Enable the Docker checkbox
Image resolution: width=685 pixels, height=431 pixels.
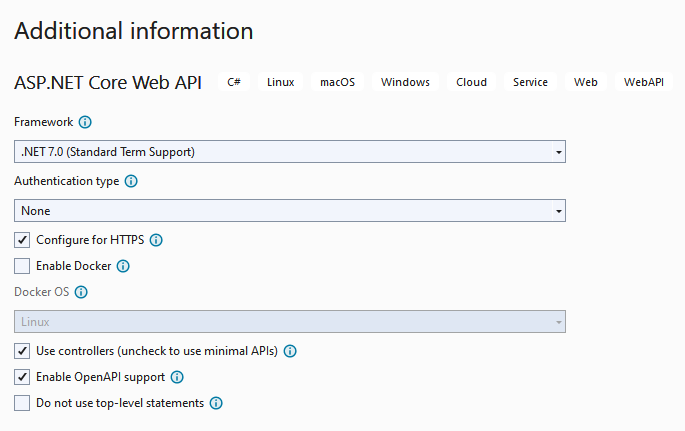click(x=22, y=266)
